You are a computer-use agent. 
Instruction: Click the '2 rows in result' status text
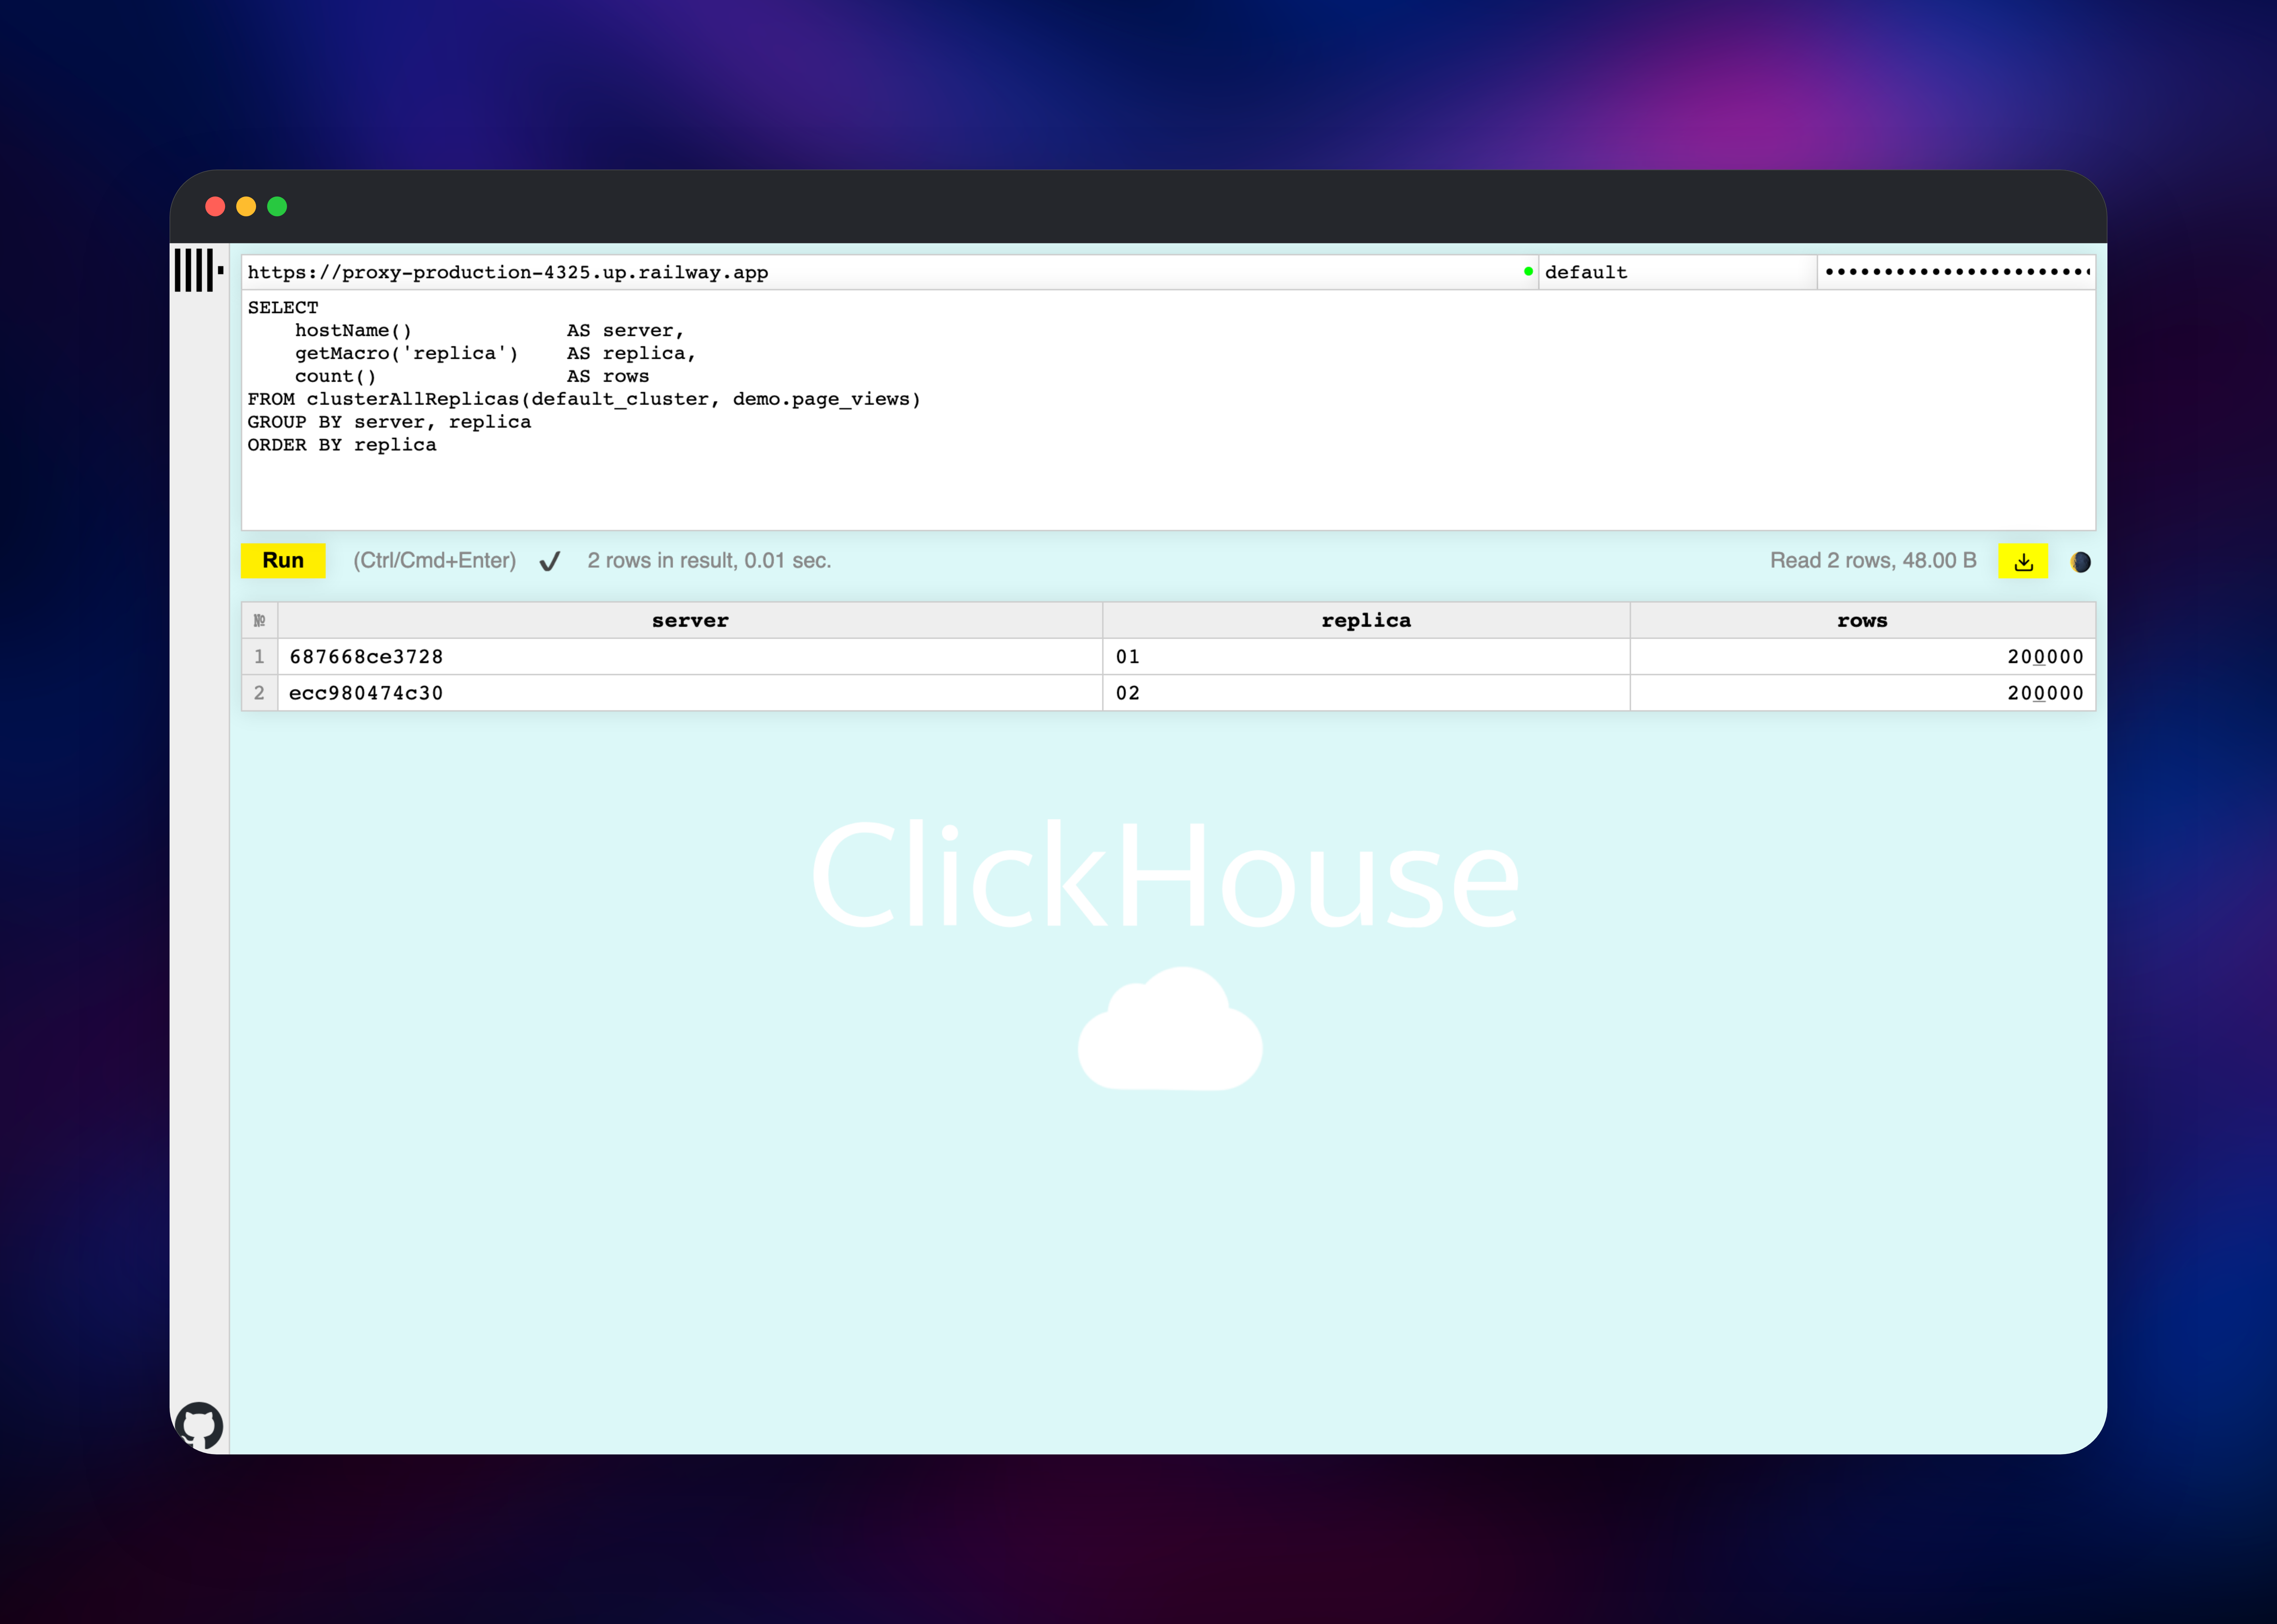(709, 561)
